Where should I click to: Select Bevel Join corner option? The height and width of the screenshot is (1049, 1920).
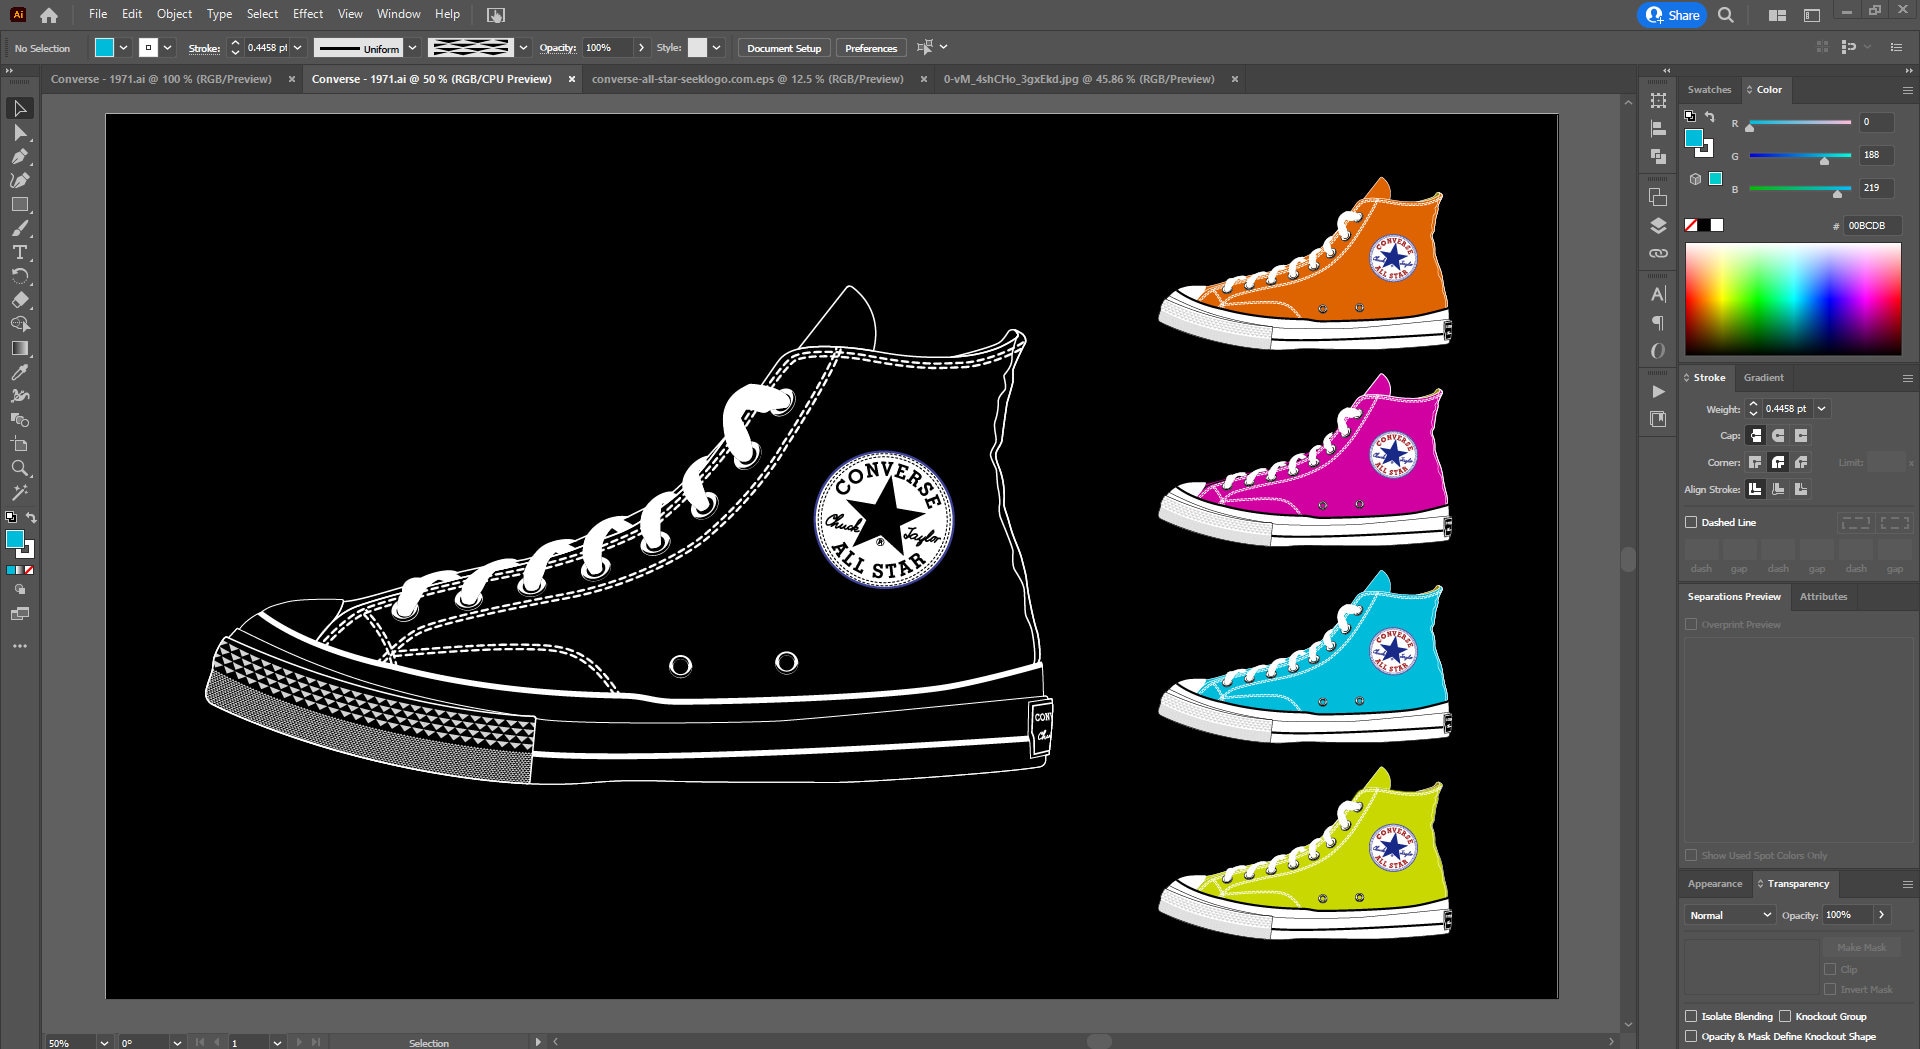coord(1801,462)
